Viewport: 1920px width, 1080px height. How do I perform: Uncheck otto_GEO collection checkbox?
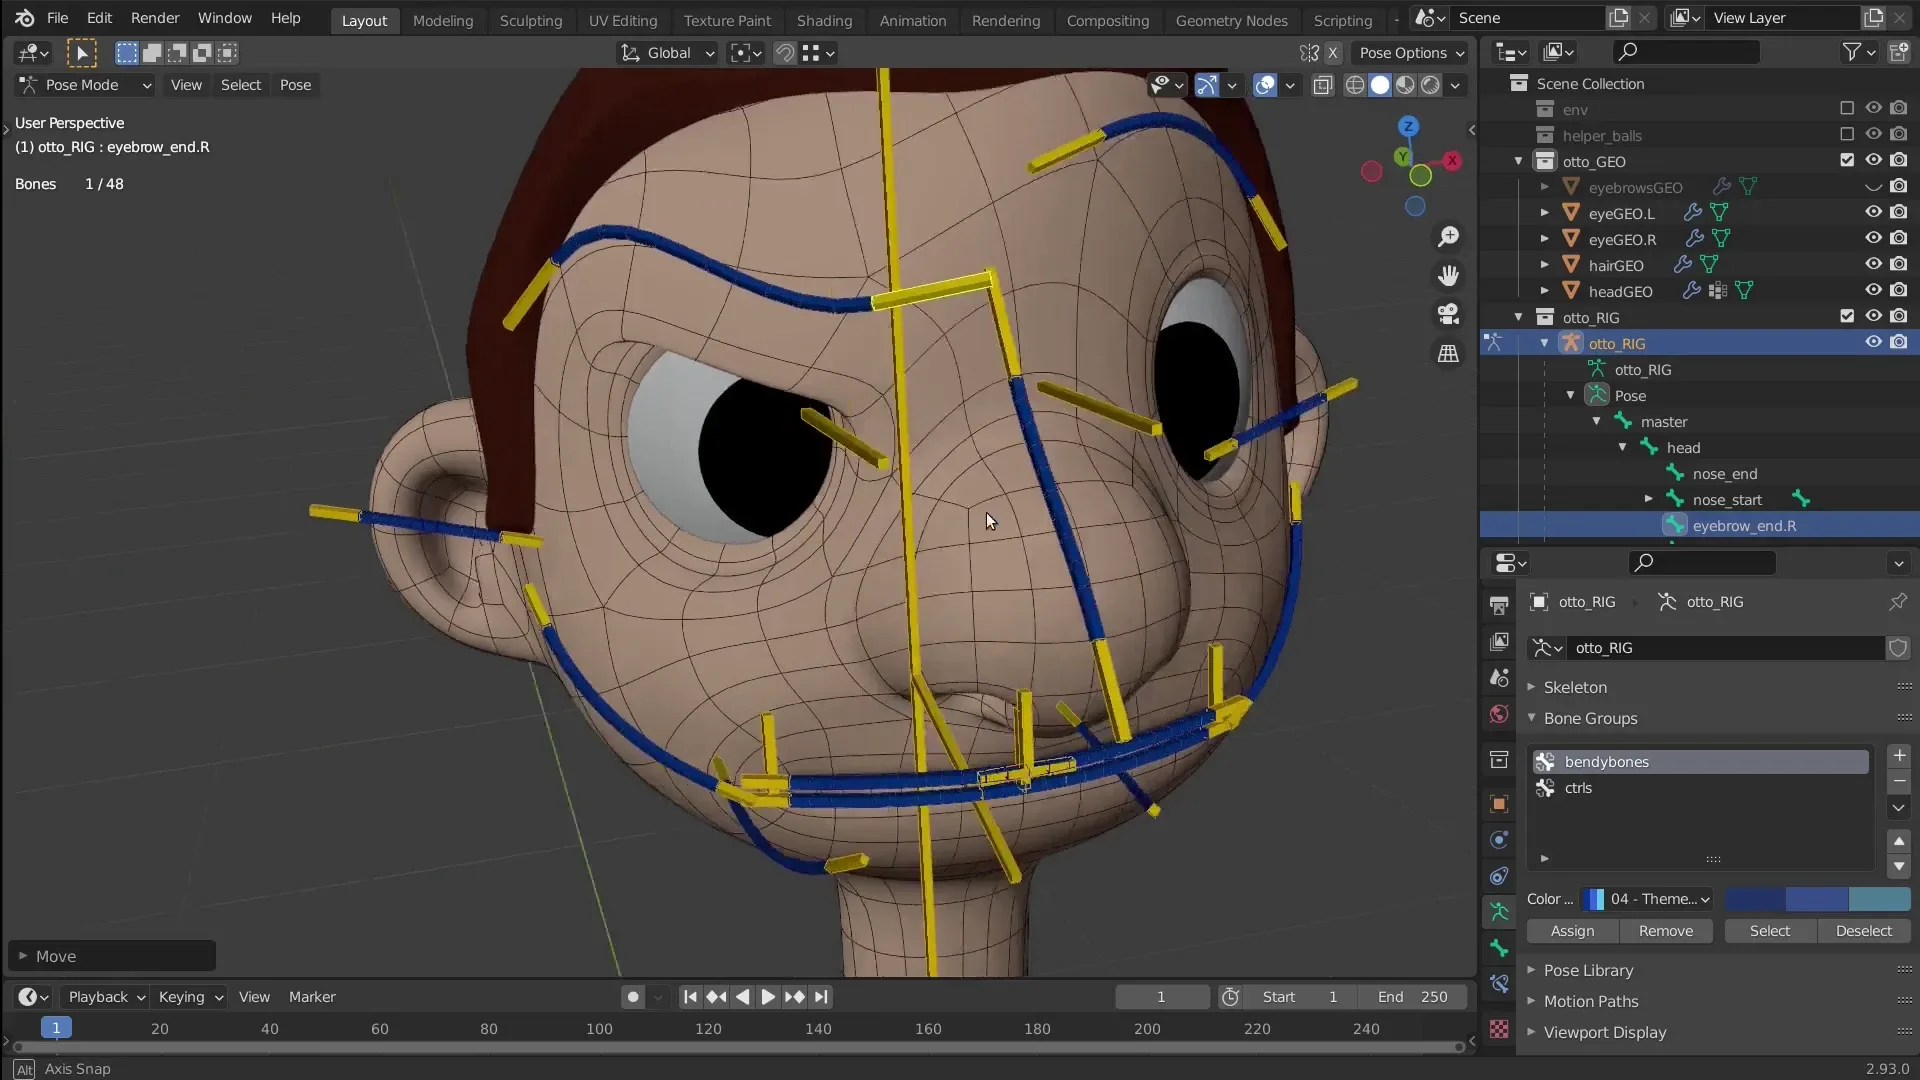point(1847,161)
